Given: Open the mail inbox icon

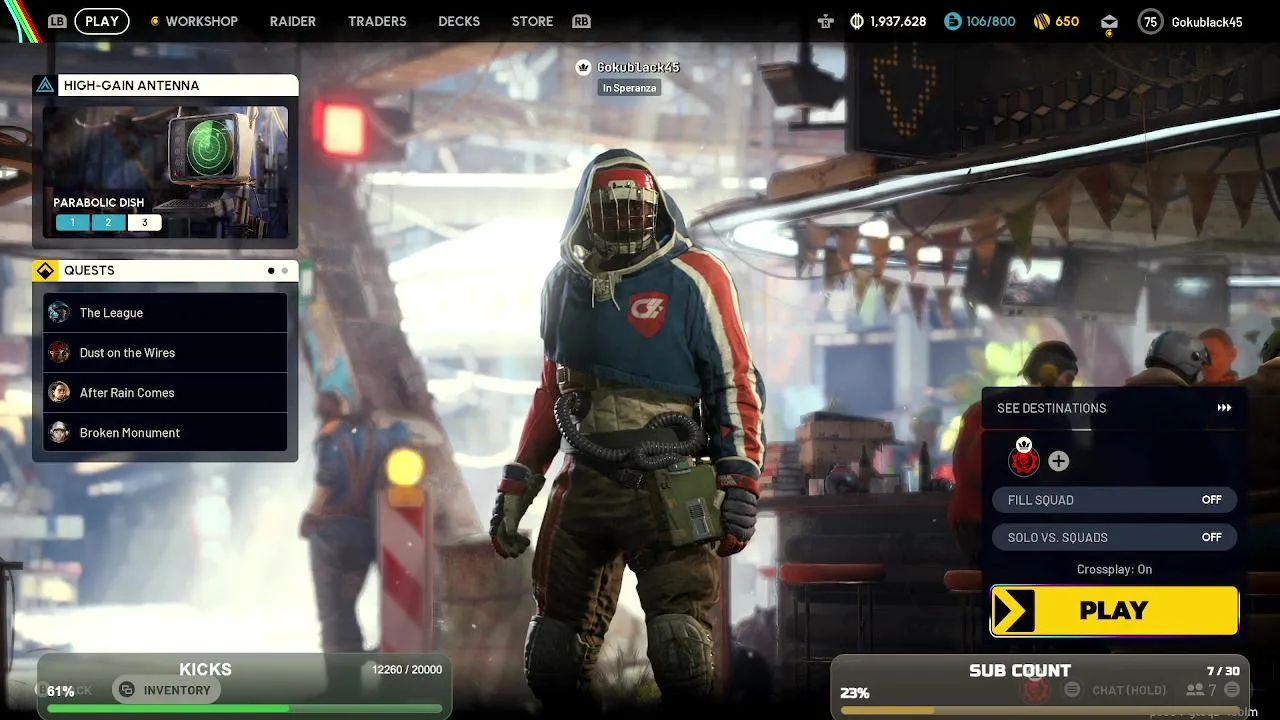Looking at the screenshot, I should [x=1109, y=22].
